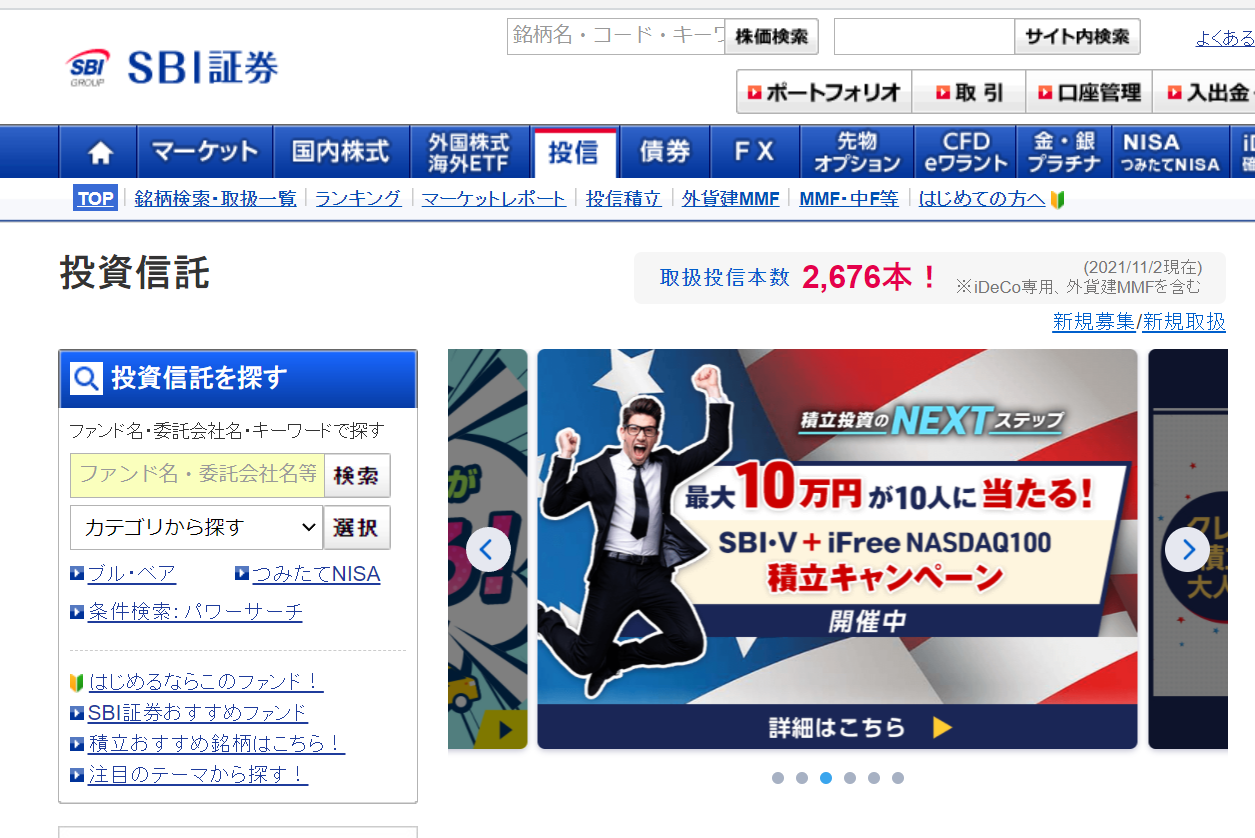
Task: Click the 検索 button for fund search
Action: pyautogui.click(x=357, y=475)
